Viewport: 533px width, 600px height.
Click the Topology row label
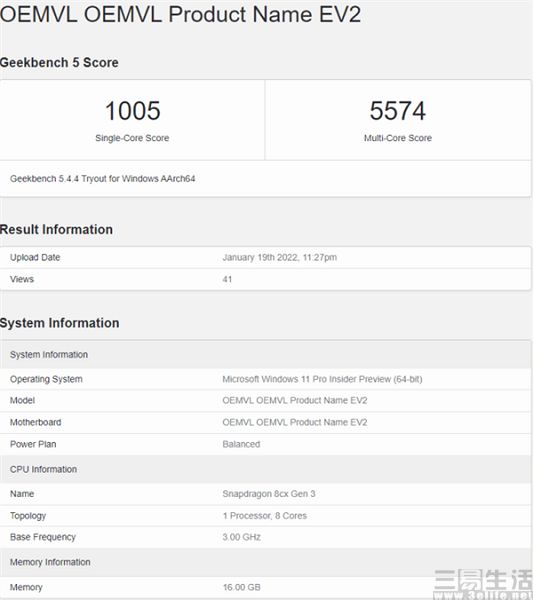tap(28, 516)
